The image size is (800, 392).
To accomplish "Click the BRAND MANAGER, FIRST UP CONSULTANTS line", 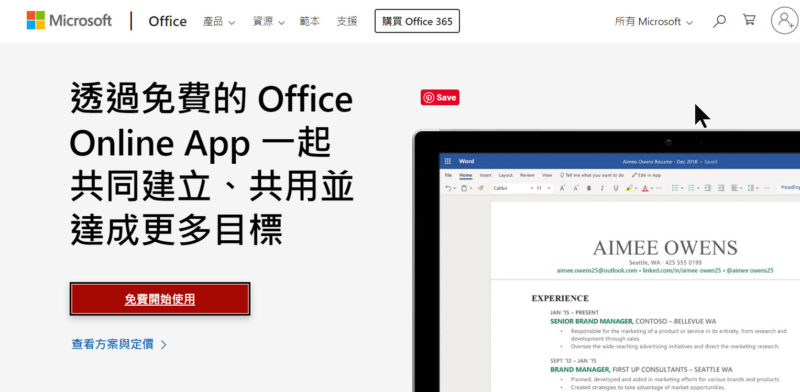I will click(x=641, y=370).
